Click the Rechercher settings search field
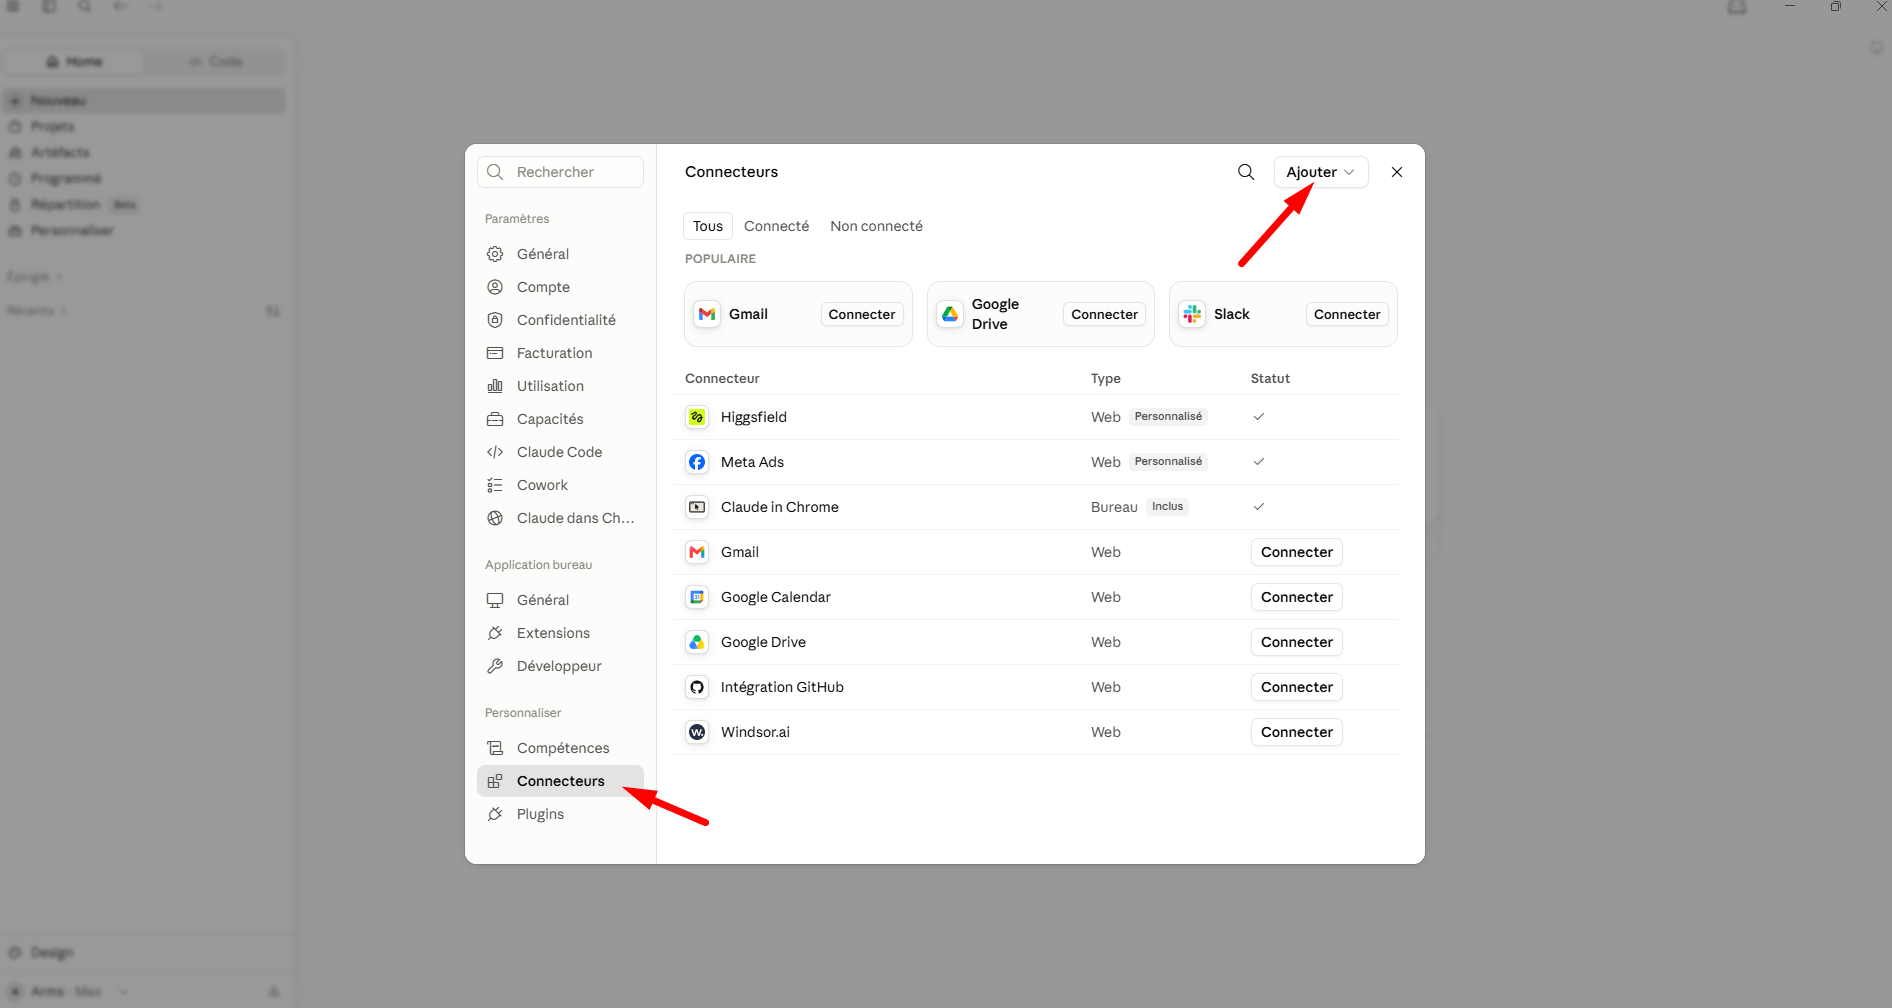This screenshot has width=1892, height=1008. tap(560, 172)
